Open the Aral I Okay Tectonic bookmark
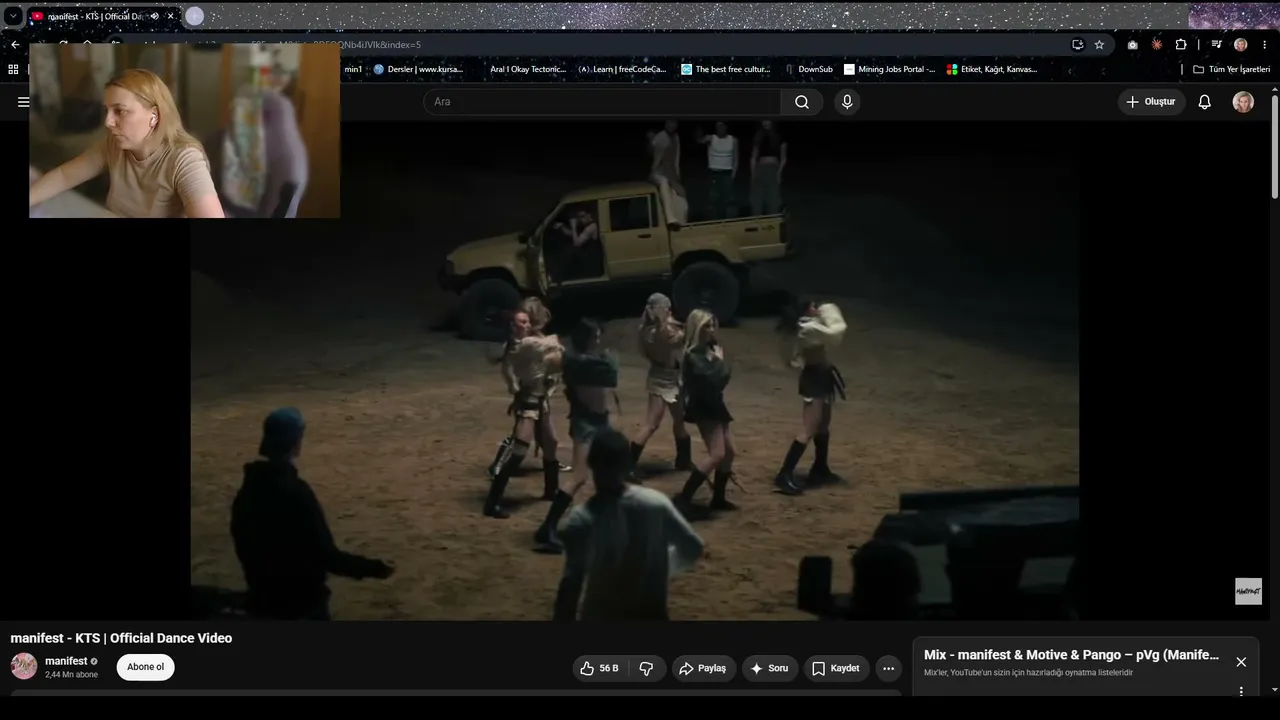The width and height of the screenshot is (1280, 720). coord(528,69)
